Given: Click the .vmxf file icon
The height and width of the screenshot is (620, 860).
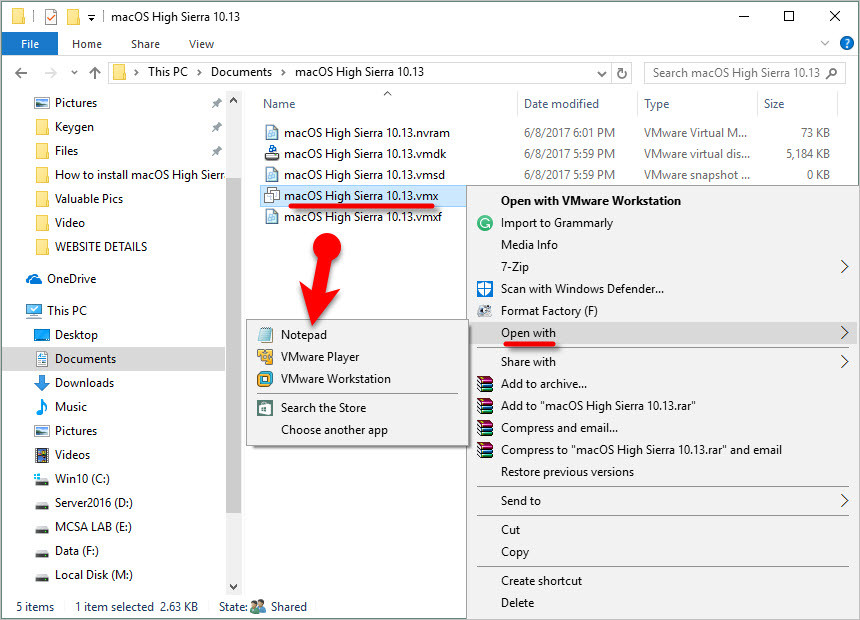Looking at the screenshot, I should click(271, 216).
